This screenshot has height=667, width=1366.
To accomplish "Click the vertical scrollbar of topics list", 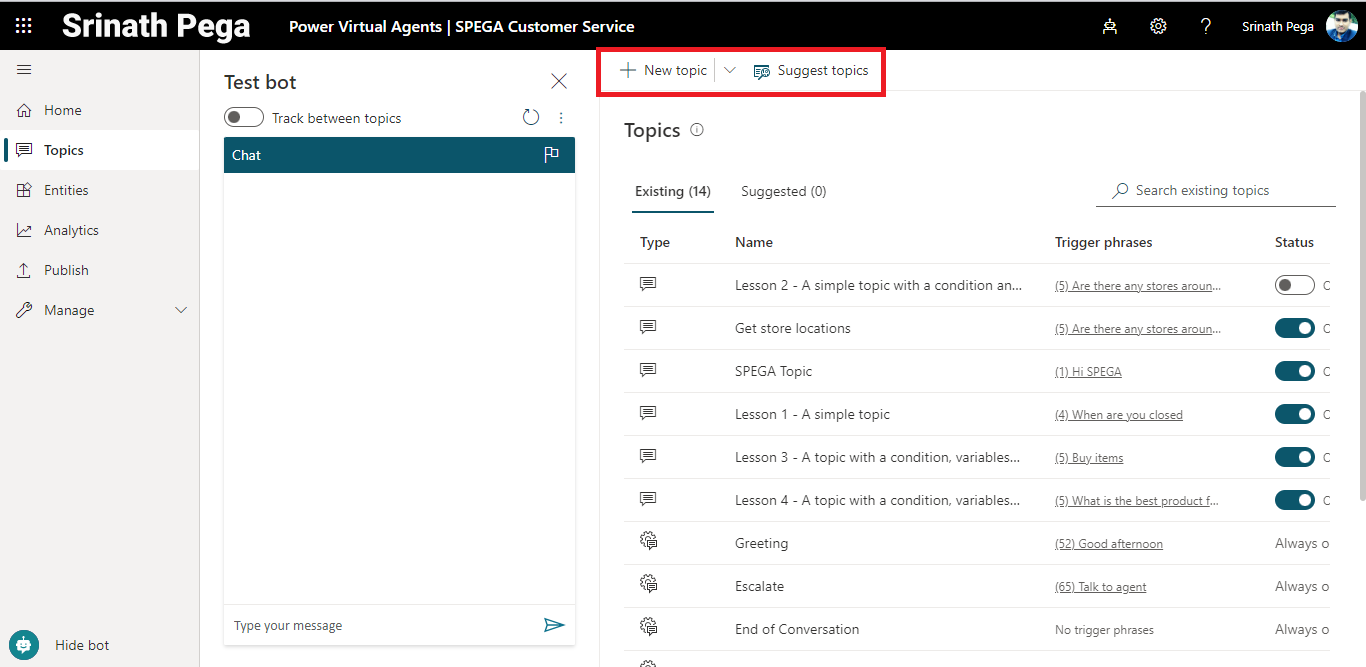I will [1361, 300].
